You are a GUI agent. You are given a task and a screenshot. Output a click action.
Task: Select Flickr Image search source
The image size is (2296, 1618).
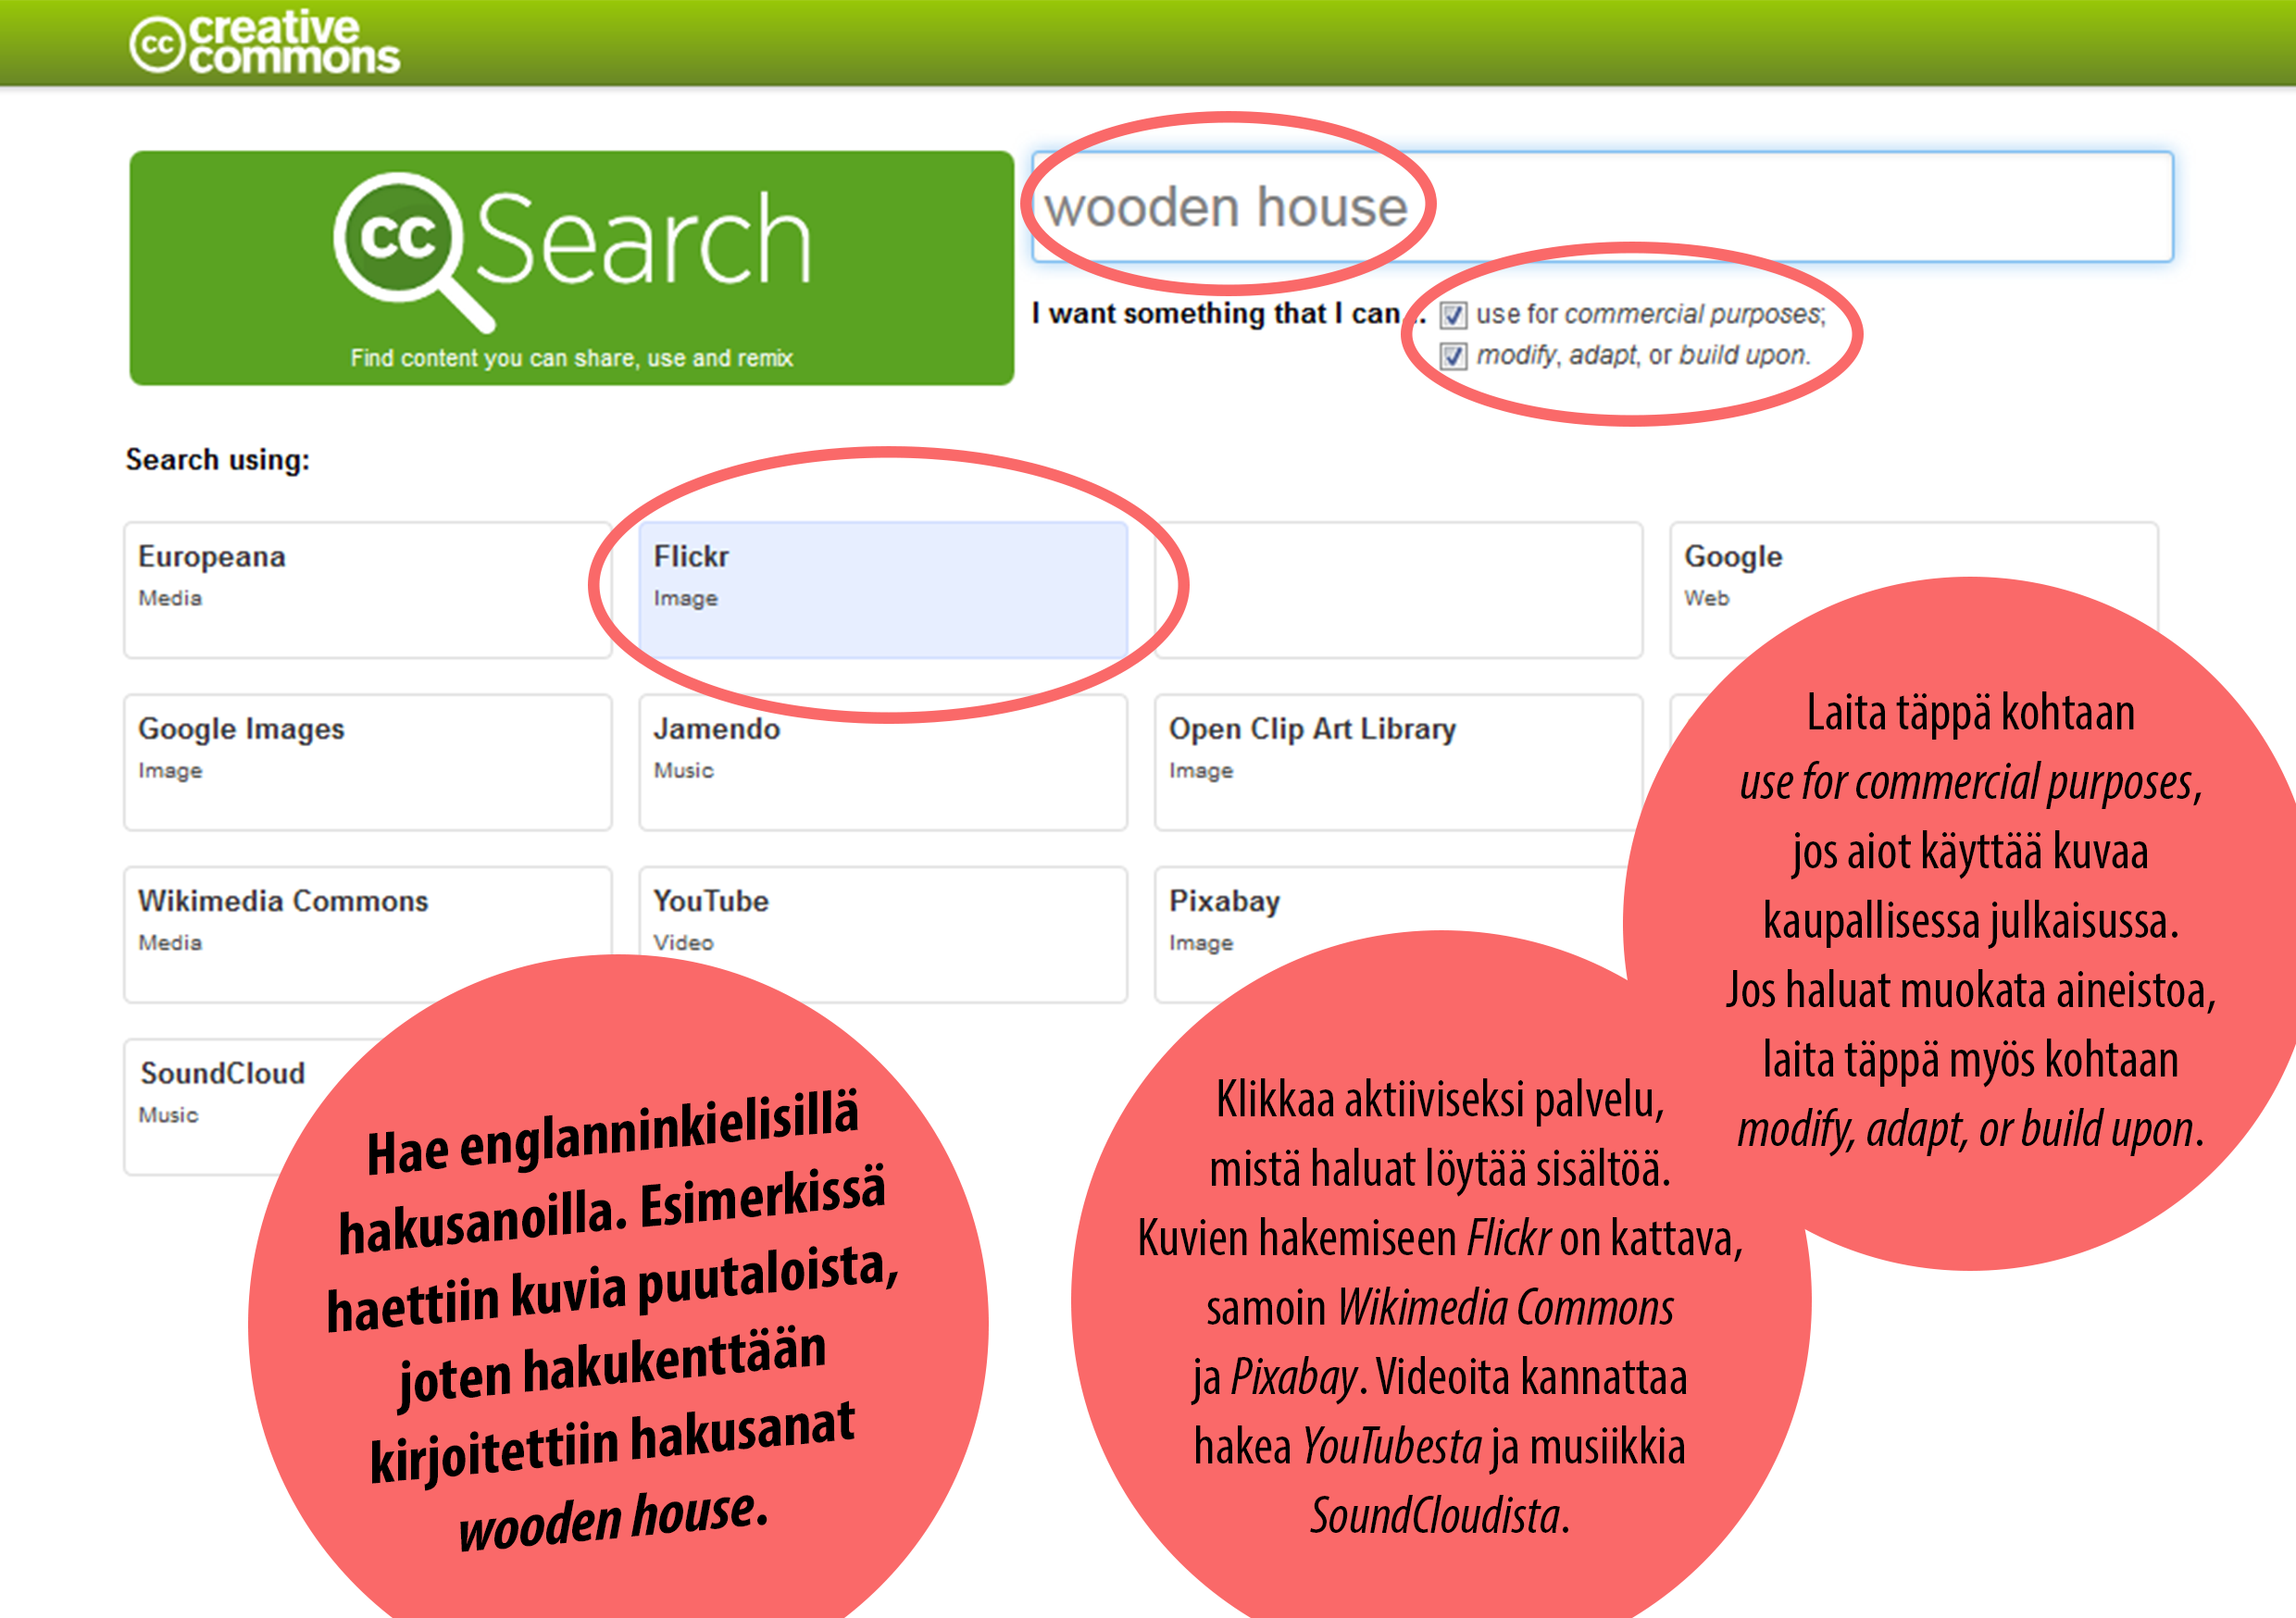pos(883,590)
